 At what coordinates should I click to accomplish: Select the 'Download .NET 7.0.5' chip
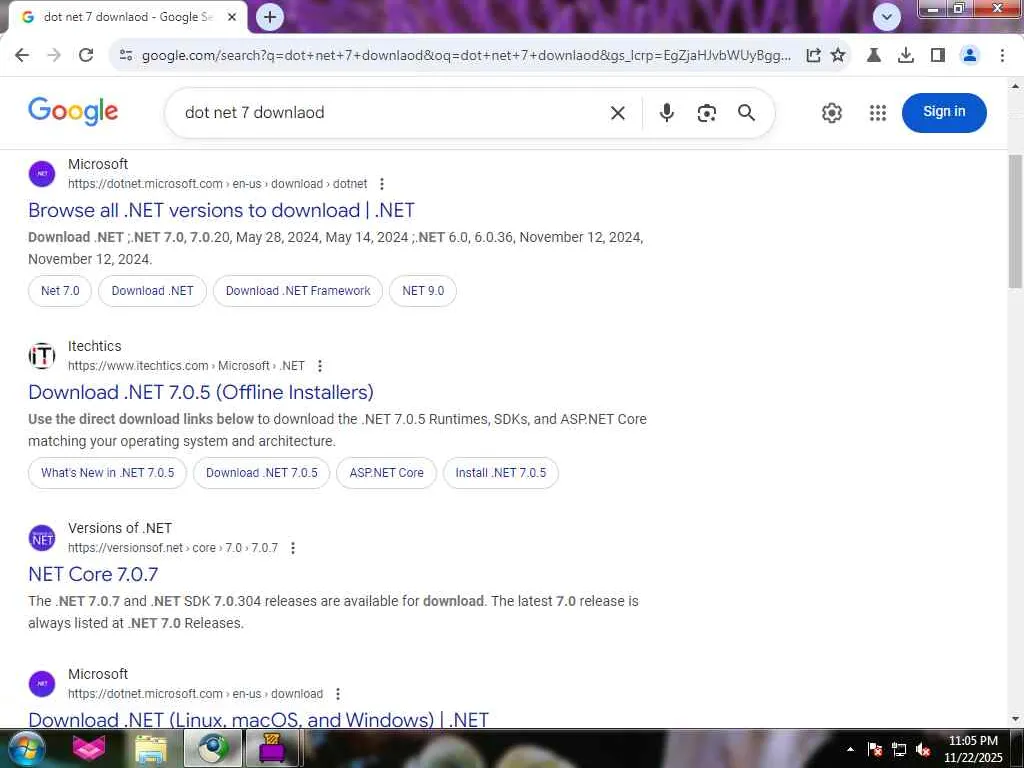[261, 473]
